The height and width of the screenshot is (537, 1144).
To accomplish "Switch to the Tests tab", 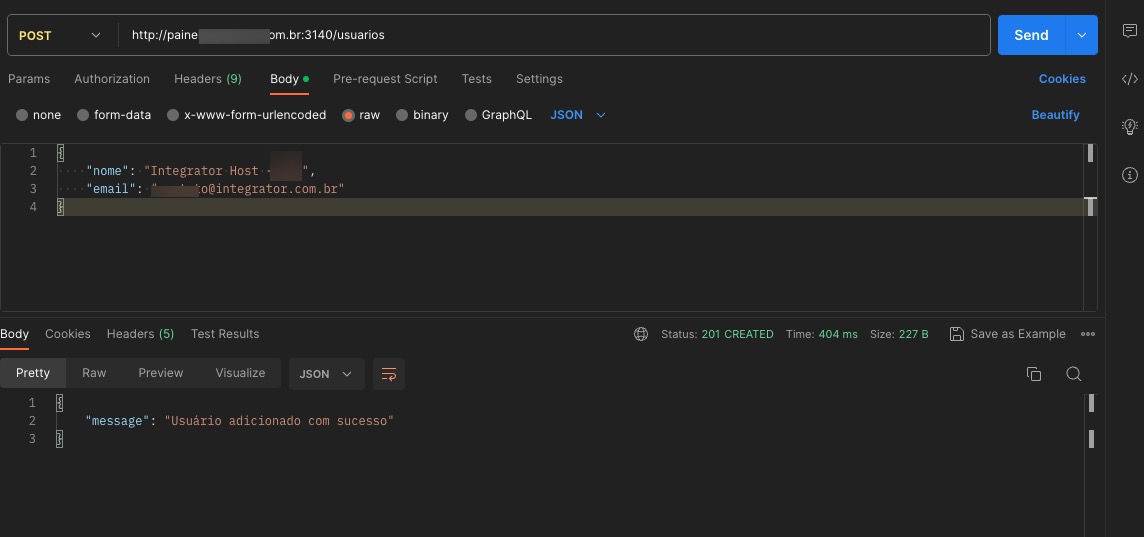I will pyautogui.click(x=476, y=79).
